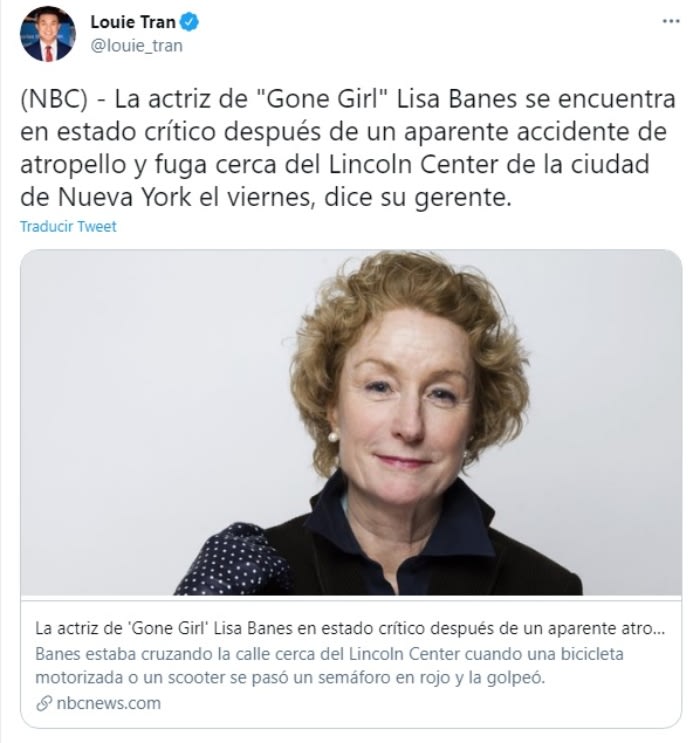Click the tweet text about Lisa Banes

347,148
